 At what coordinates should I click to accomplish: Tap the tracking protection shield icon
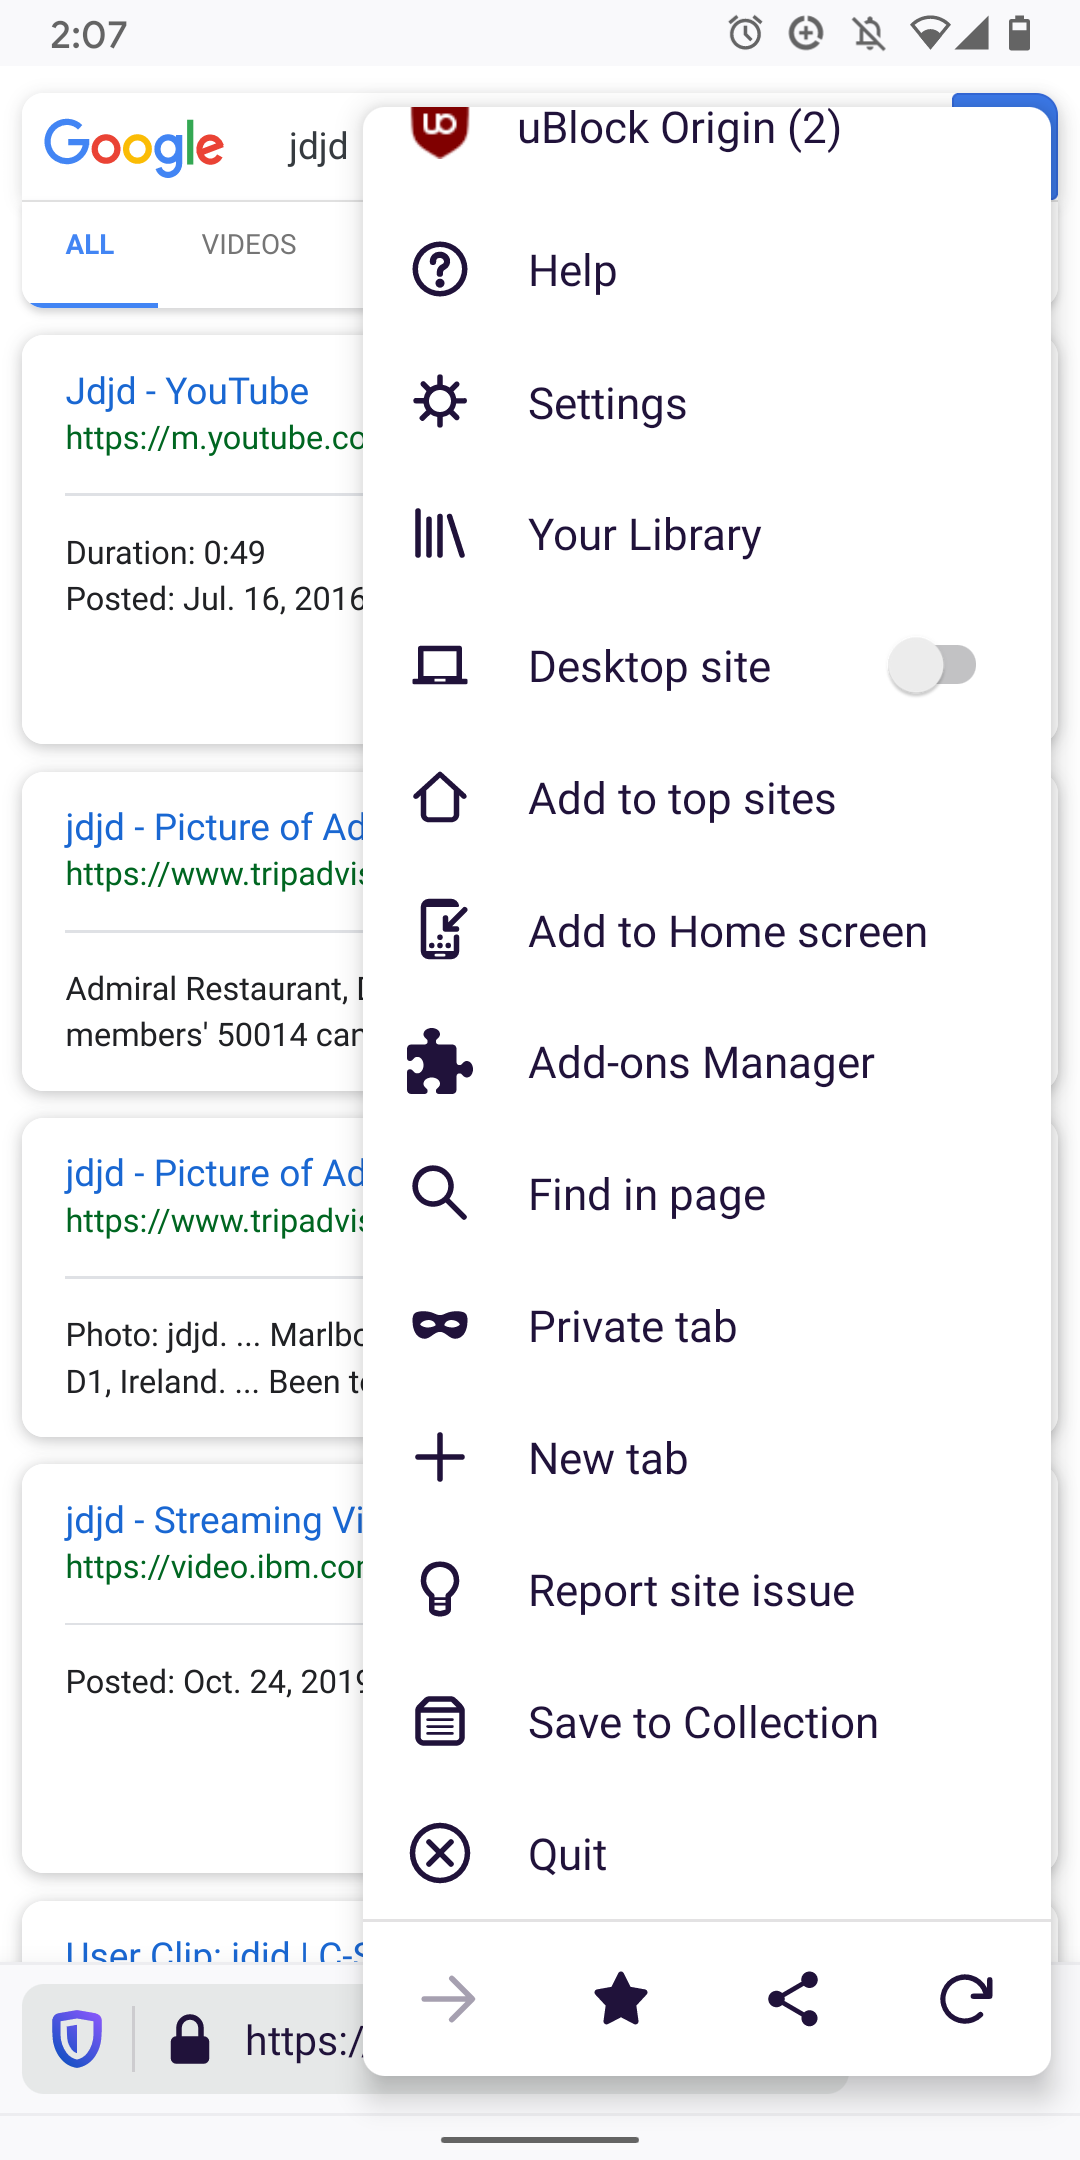(x=77, y=2038)
